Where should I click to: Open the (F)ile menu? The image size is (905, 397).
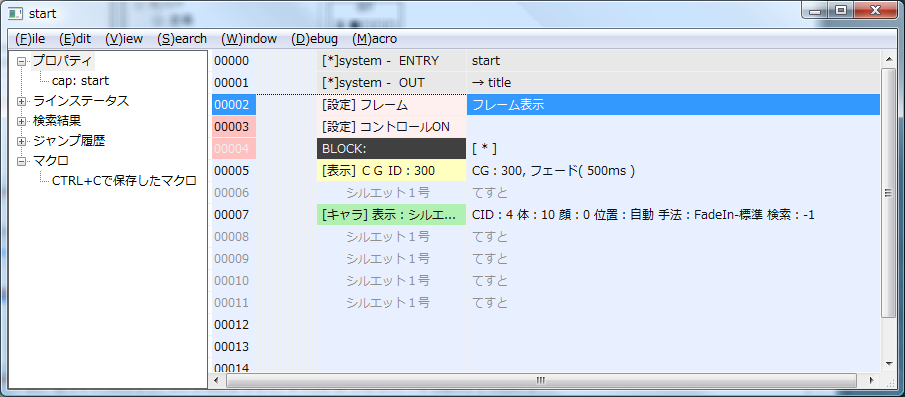pyautogui.click(x=30, y=39)
